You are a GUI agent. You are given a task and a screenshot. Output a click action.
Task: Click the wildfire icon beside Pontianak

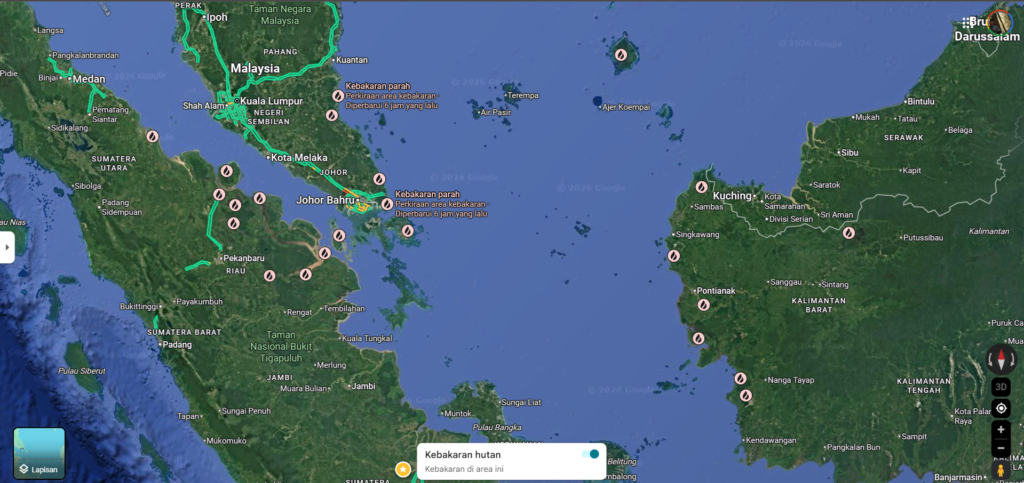click(x=704, y=305)
